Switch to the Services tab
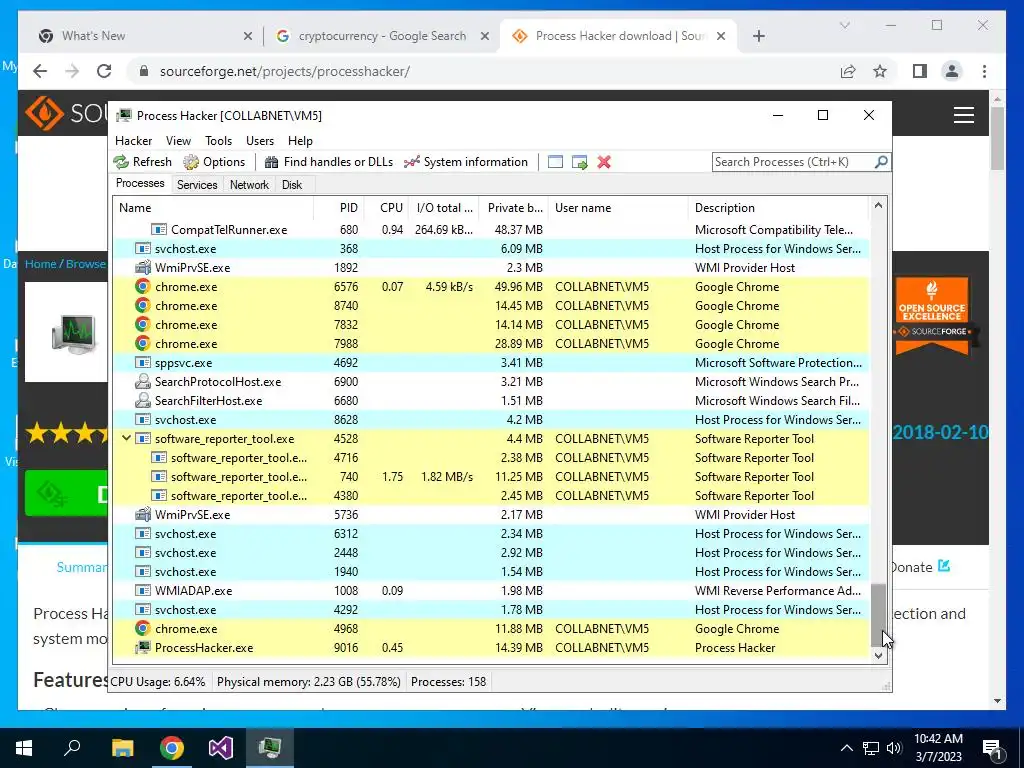This screenshot has width=1024, height=768. [x=197, y=185]
